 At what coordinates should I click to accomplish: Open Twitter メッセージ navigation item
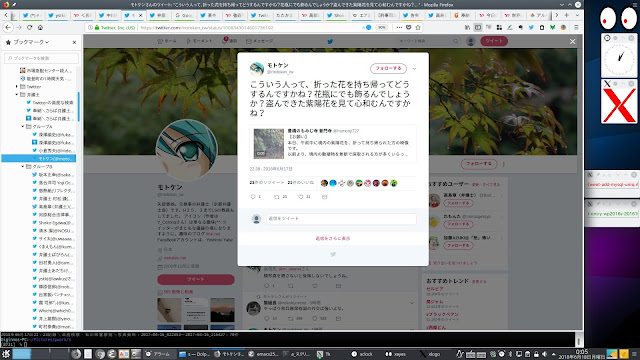(x=260, y=41)
